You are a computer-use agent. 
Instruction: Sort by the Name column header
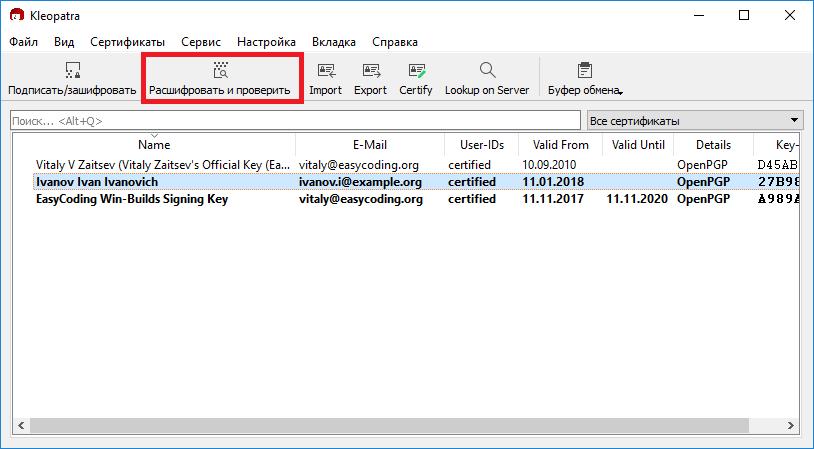(154, 145)
